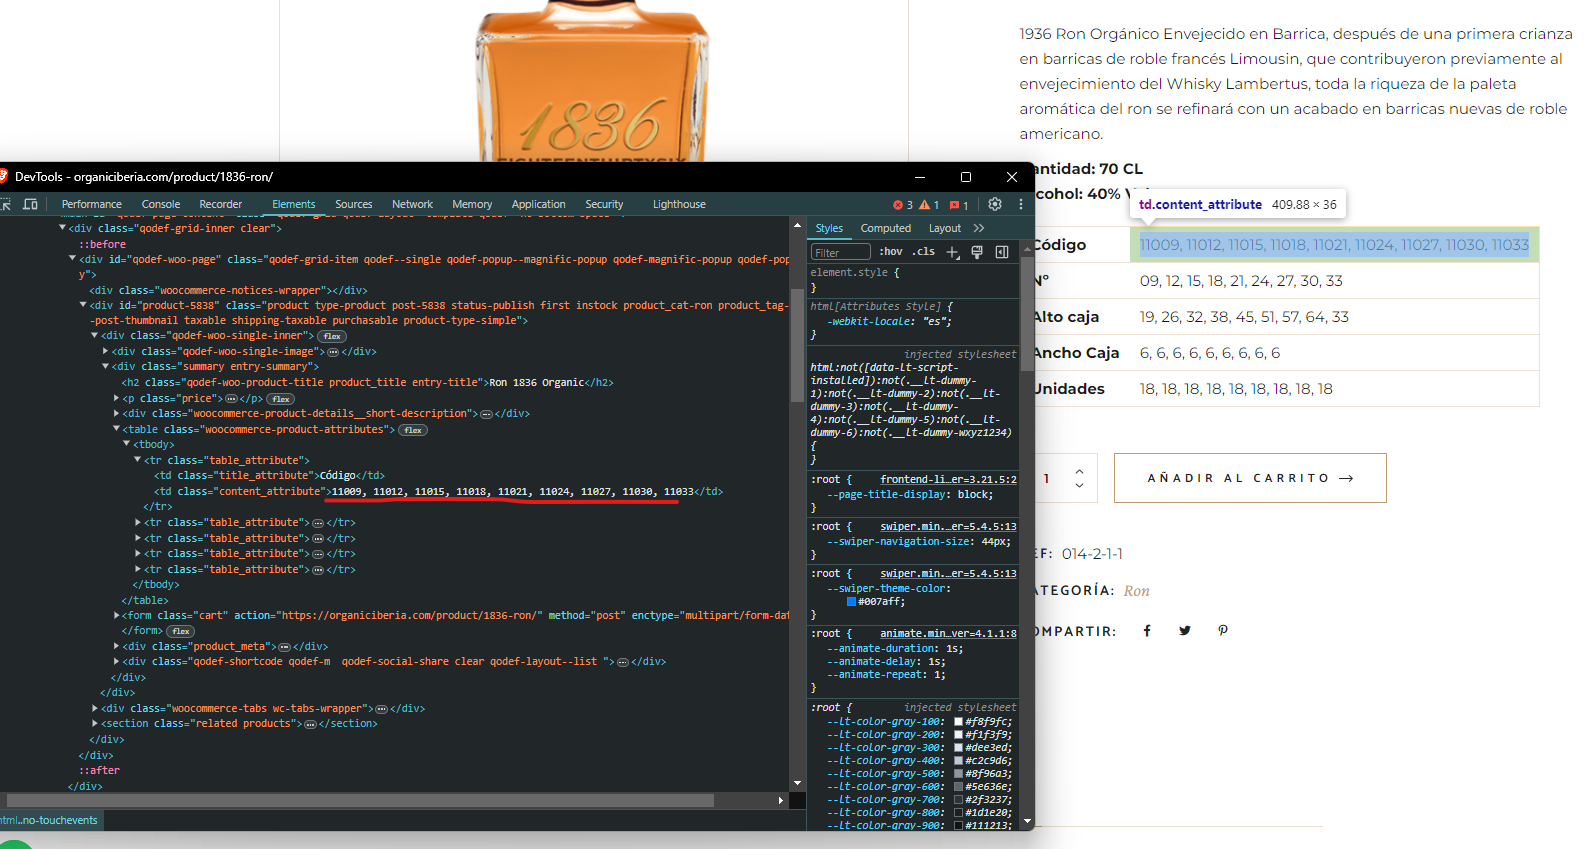The width and height of the screenshot is (1587, 849).
Task: Click the #007aff swiper theme color swatch
Action: click(x=852, y=602)
